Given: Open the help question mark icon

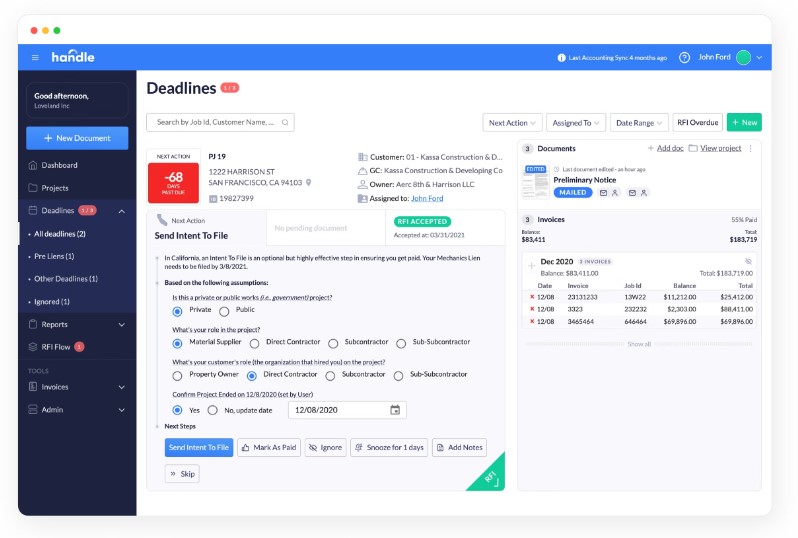Looking at the screenshot, I should pyautogui.click(x=684, y=58).
